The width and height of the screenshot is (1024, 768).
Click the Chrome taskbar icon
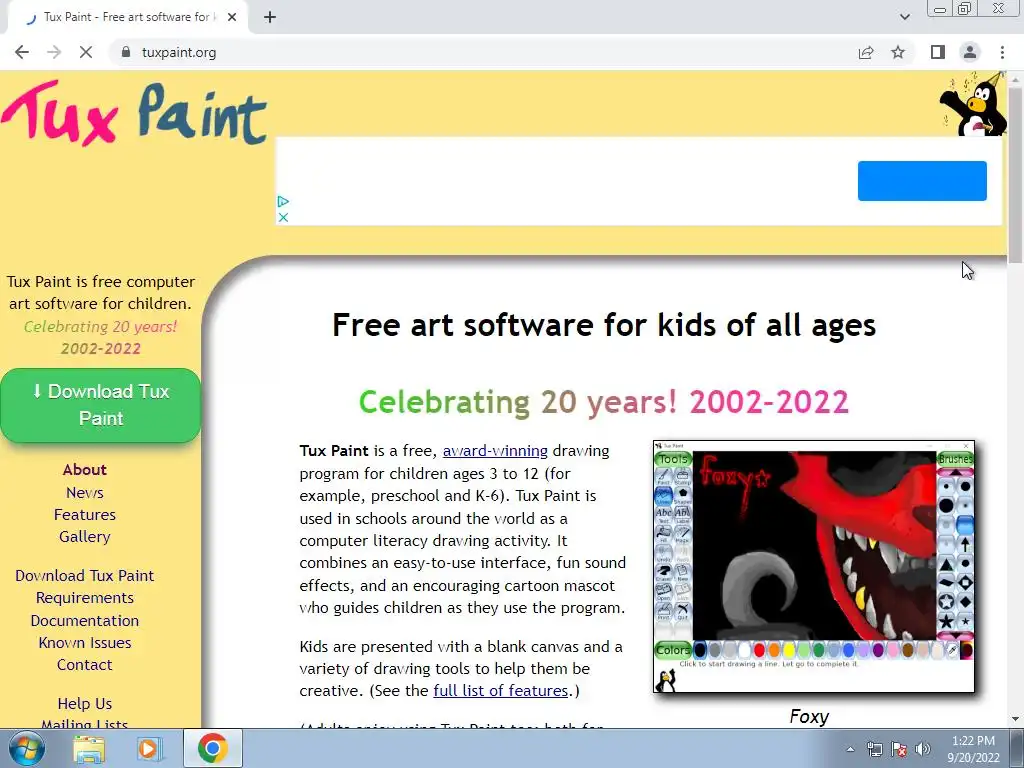pyautogui.click(x=212, y=748)
